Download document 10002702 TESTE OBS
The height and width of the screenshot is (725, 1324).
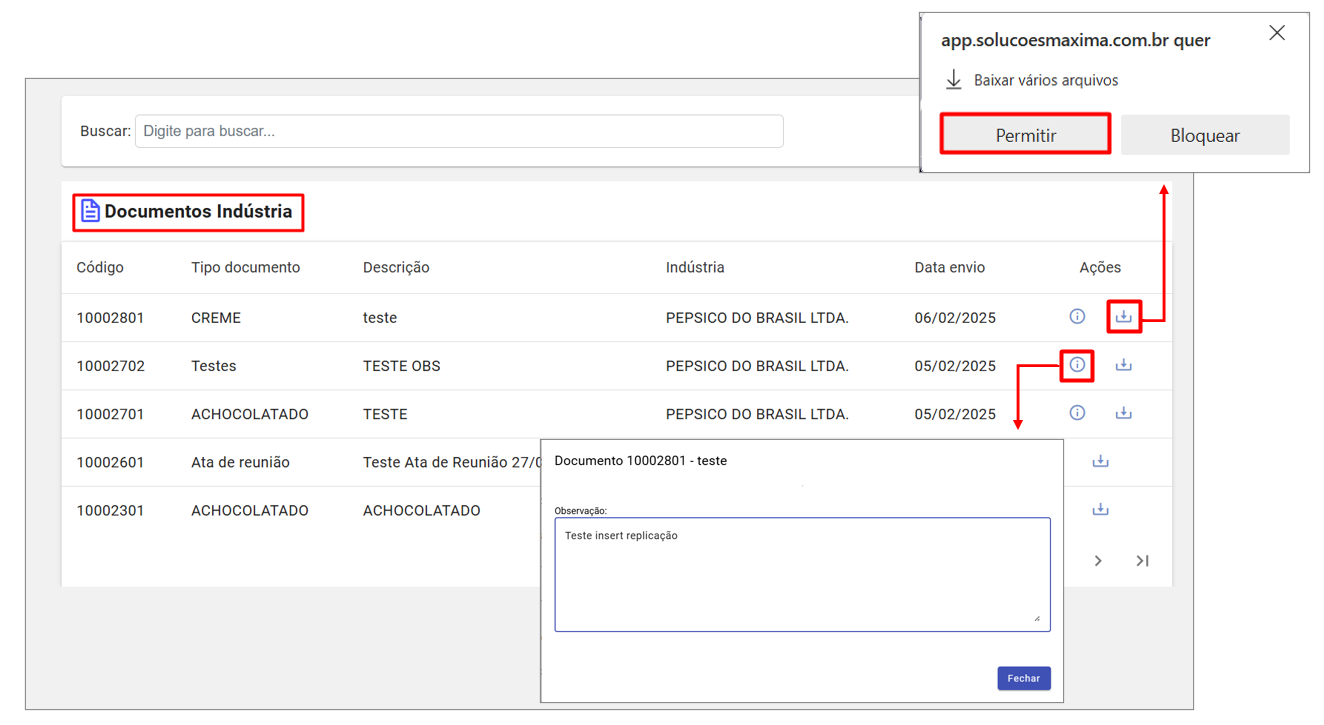[x=1123, y=365]
